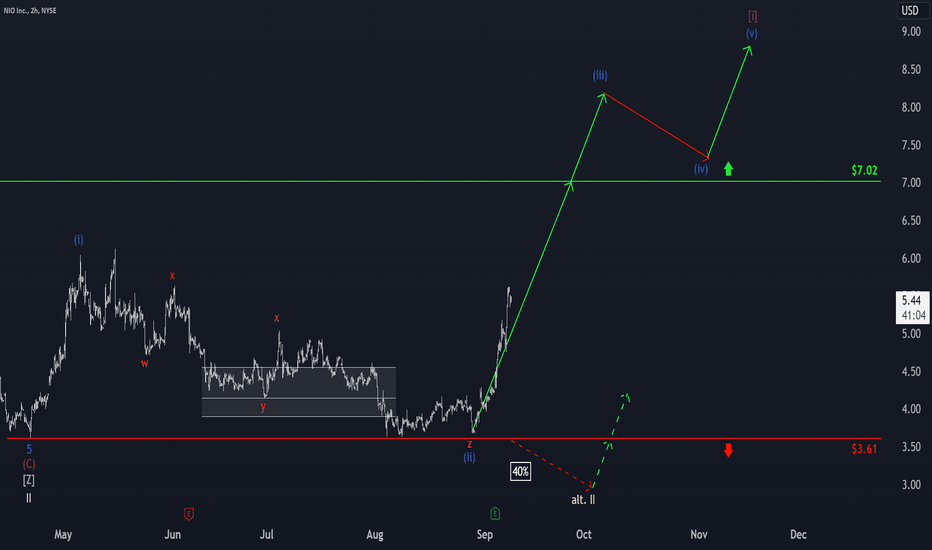This screenshot has height=550, width=932.
Task: Click the red w wave label
Action: 144,363
